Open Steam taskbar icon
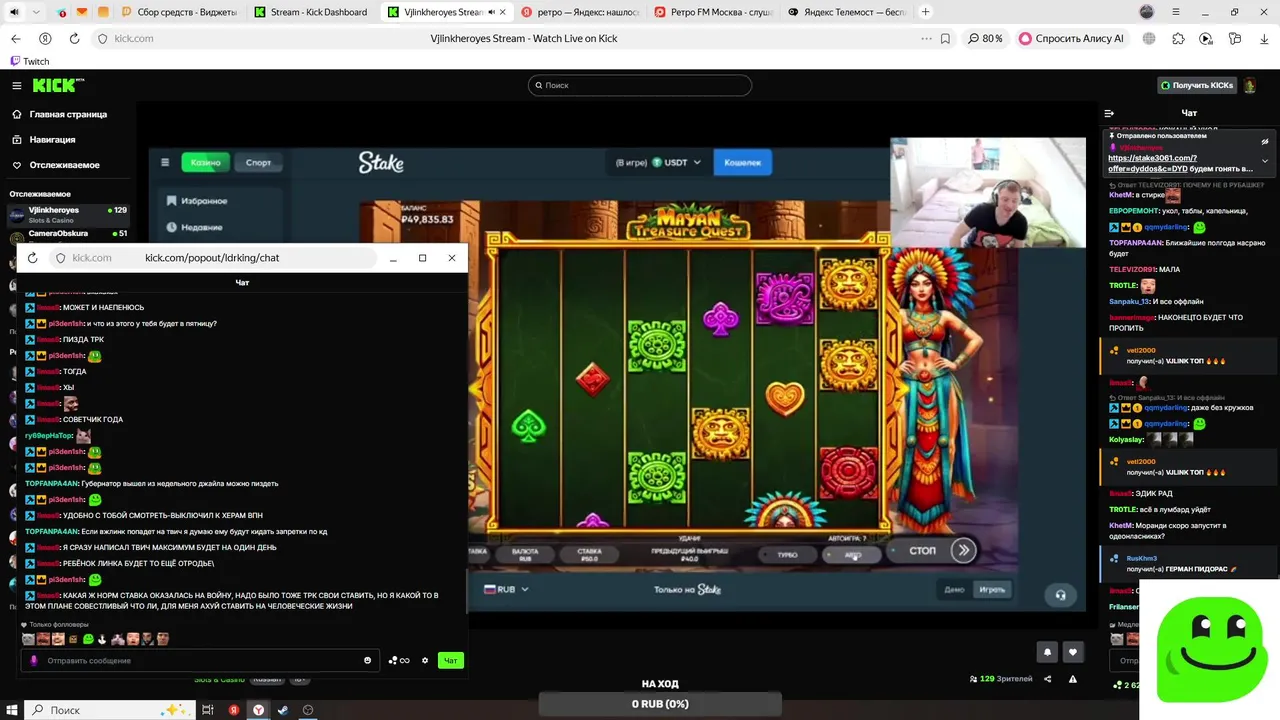The image size is (1280, 720). (283, 709)
